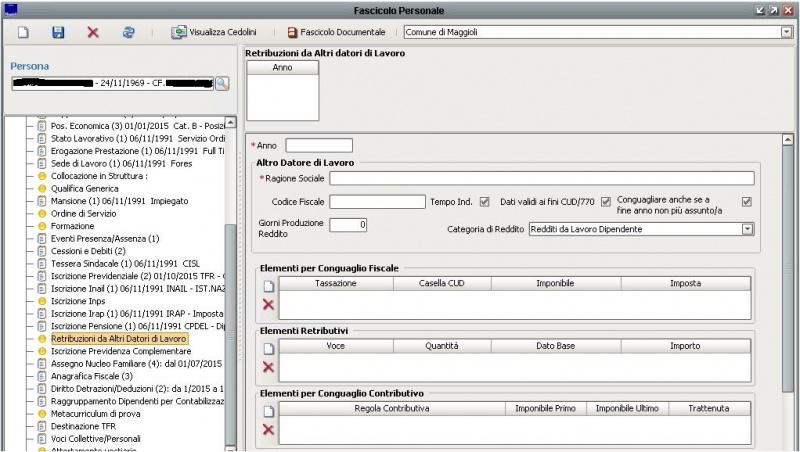Save record with the floppy disk icon
Viewport: 800px width, 452px height.
(58, 33)
